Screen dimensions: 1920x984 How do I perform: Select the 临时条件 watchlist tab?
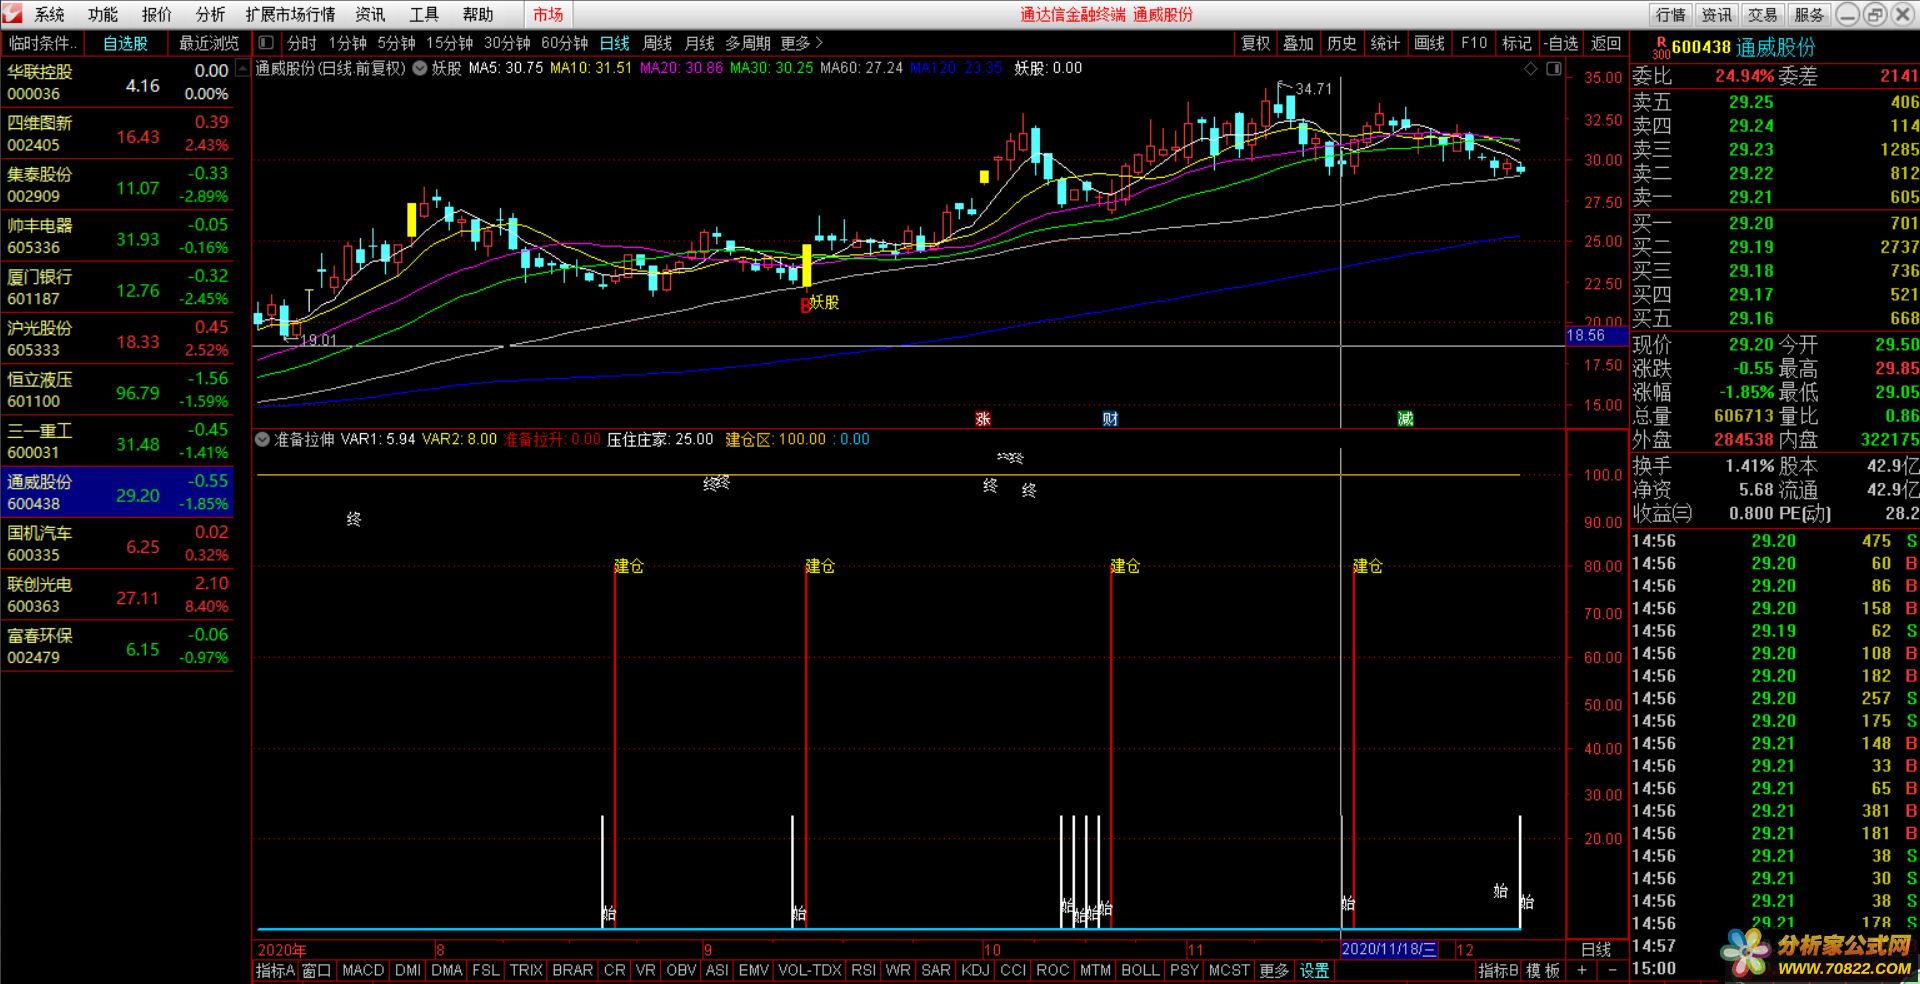pyautogui.click(x=41, y=43)
